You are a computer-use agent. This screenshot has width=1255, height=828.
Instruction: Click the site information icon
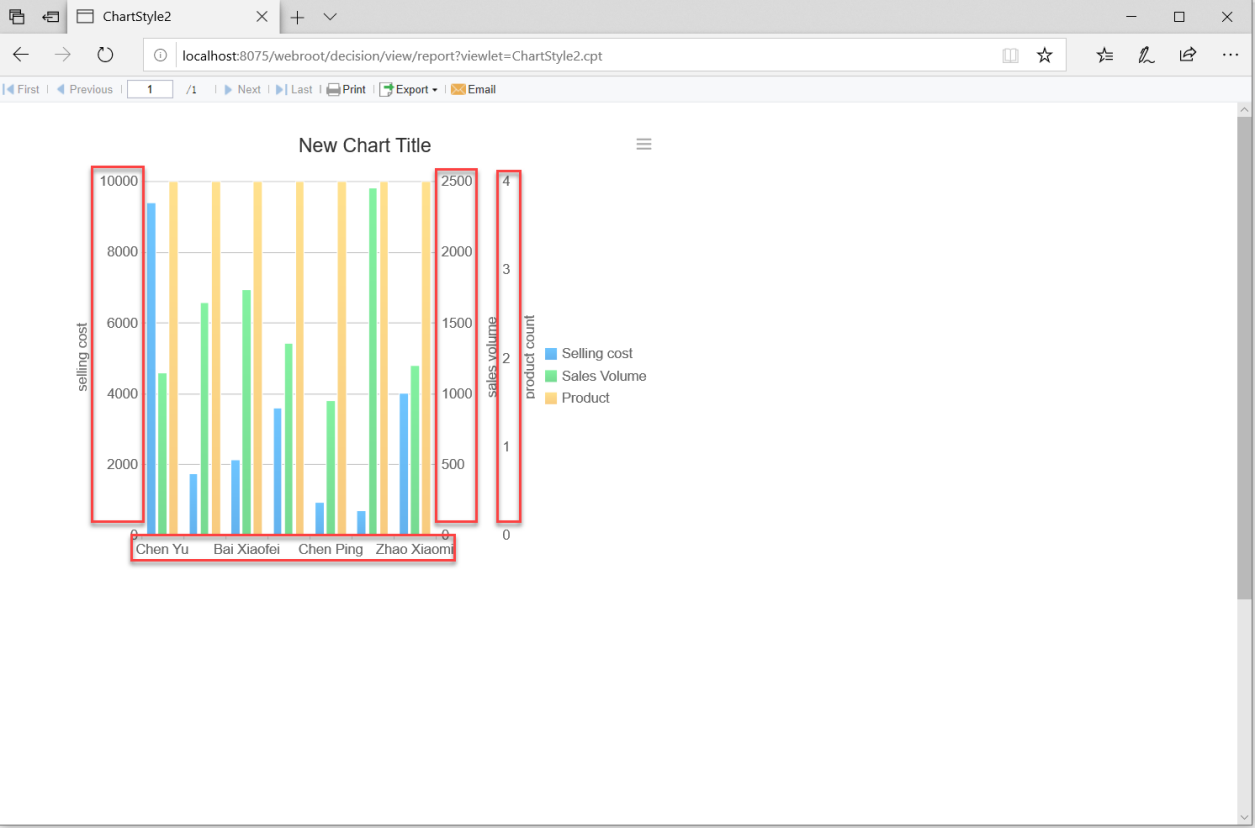point(160,55)
